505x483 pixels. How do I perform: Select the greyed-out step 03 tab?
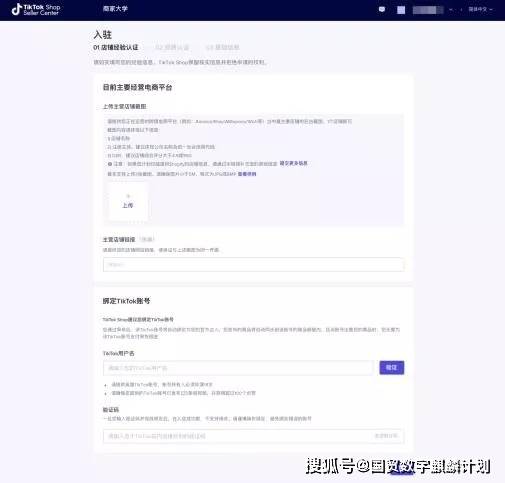tap(222, 47)
